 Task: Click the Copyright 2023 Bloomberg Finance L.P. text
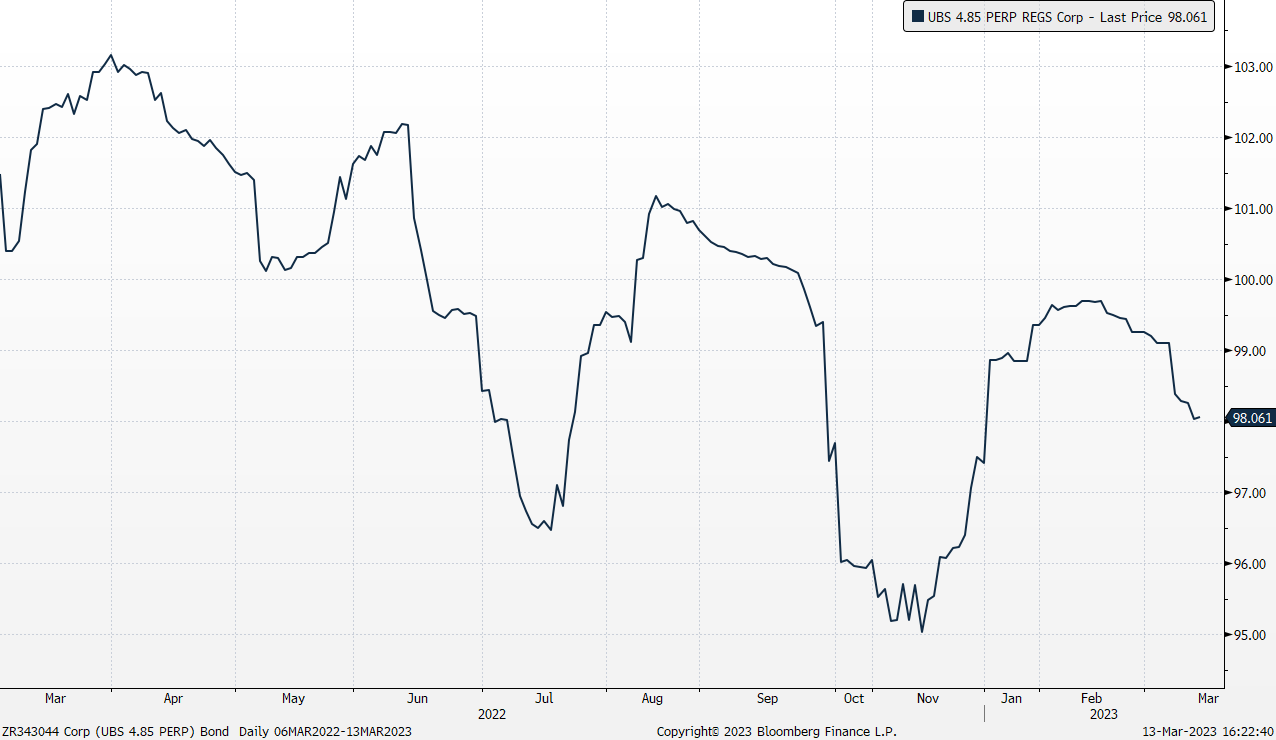click(776, 731)
